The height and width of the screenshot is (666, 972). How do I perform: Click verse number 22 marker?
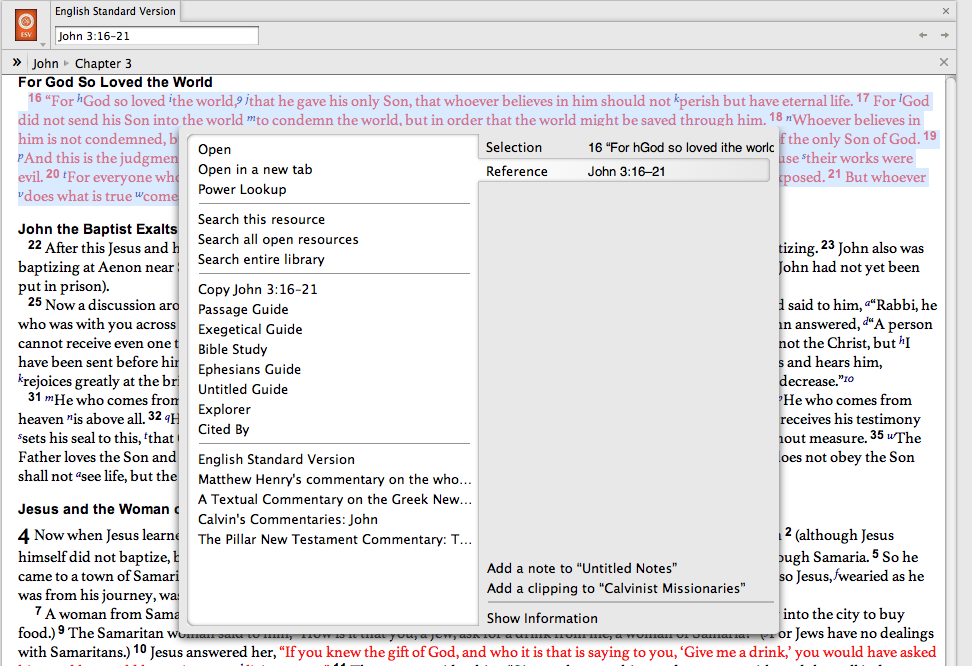pyautogui.click(x=35, y=245)
